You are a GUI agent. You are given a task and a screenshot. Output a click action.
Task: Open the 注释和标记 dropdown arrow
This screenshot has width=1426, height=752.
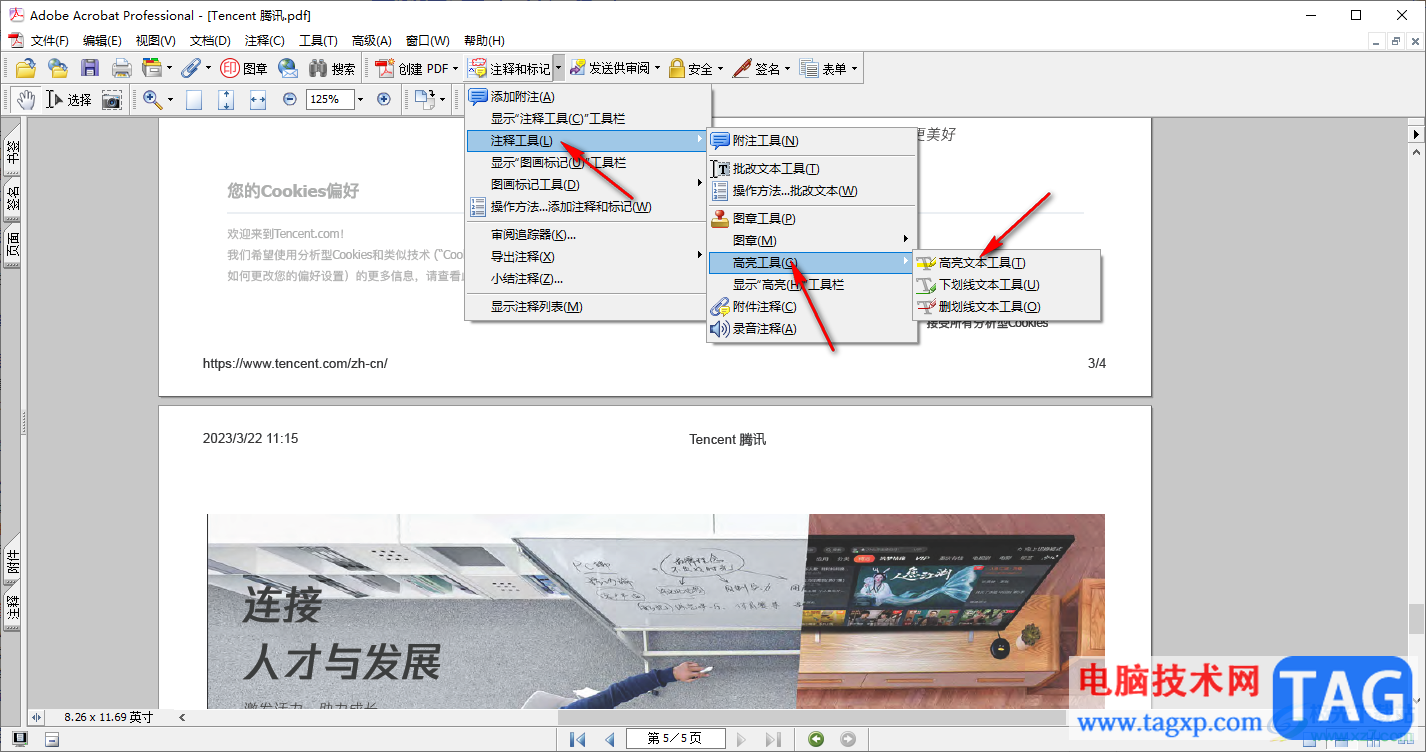click(559, 68)
